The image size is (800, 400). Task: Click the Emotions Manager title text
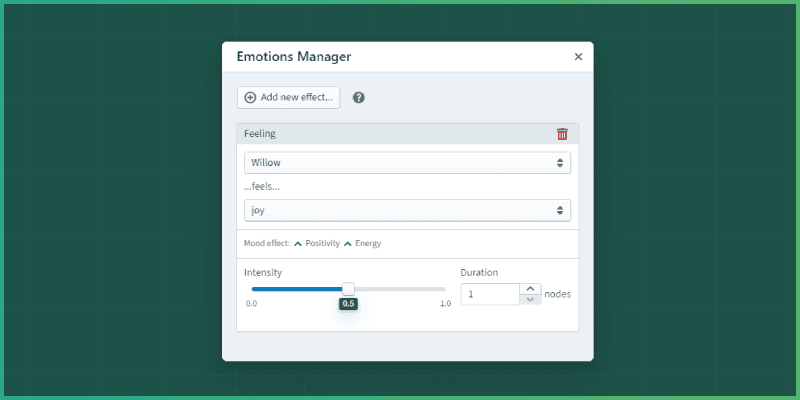click(x=293, y=57)
